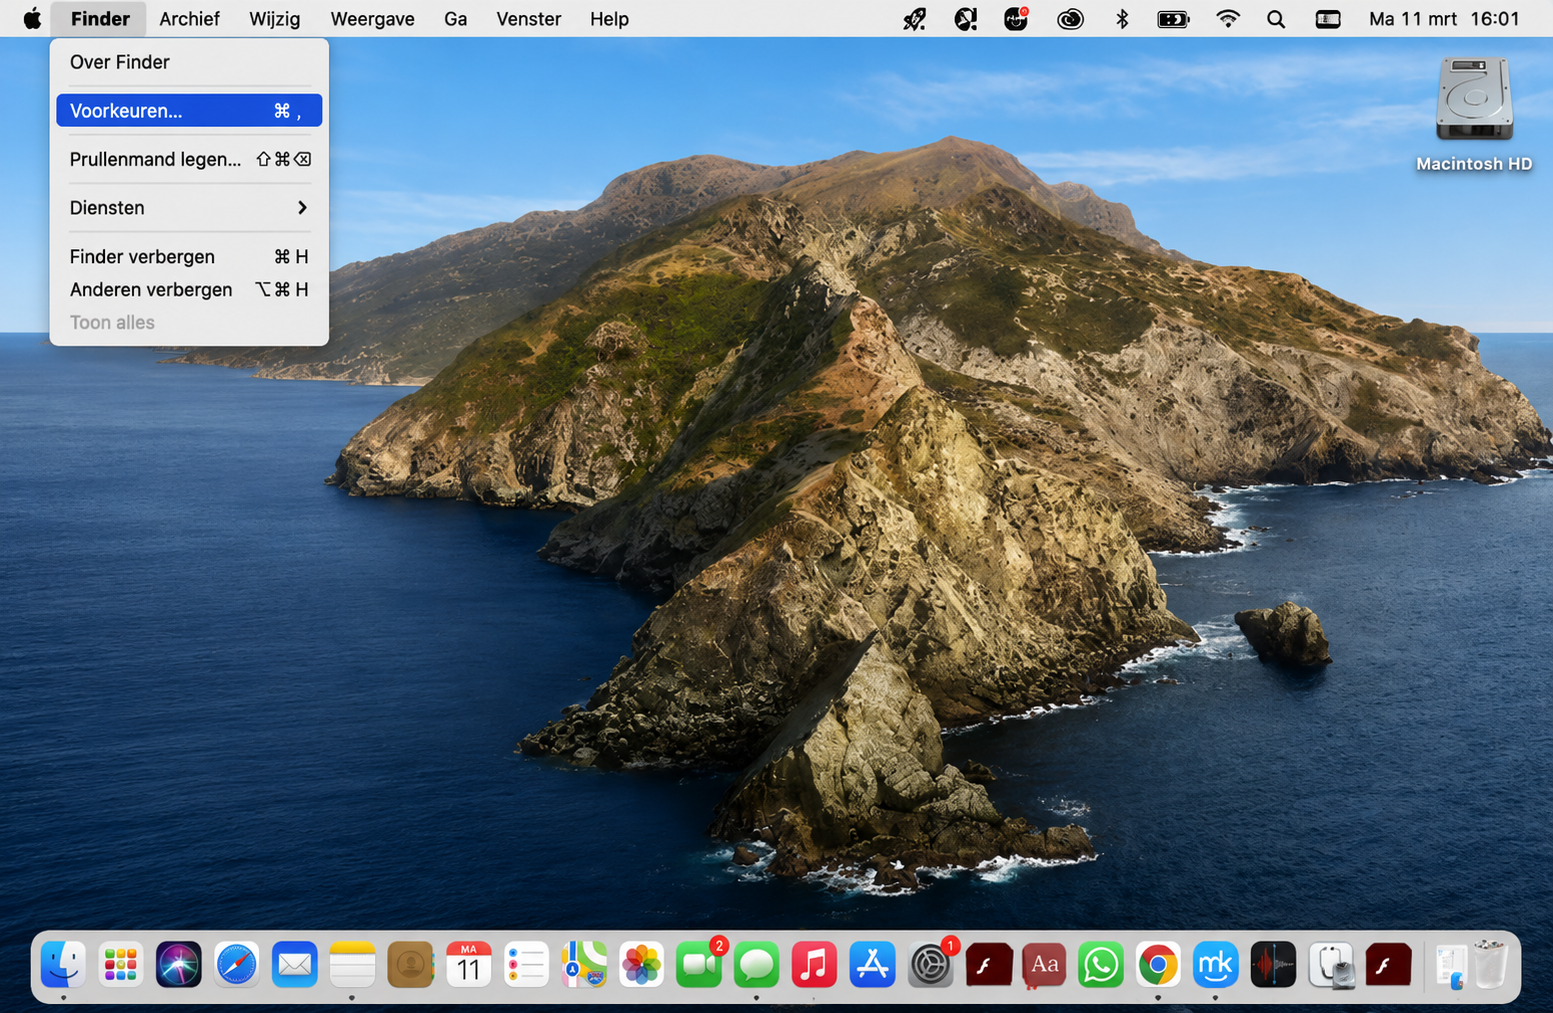Open the blue mk app icon
This screenshot has height=1013, width=1553.
pos(1215,965)
